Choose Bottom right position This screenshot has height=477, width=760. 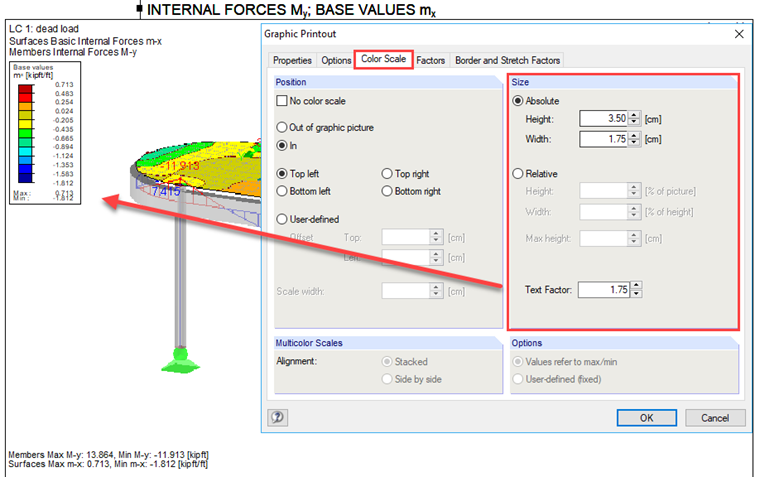tap(387, 191)
